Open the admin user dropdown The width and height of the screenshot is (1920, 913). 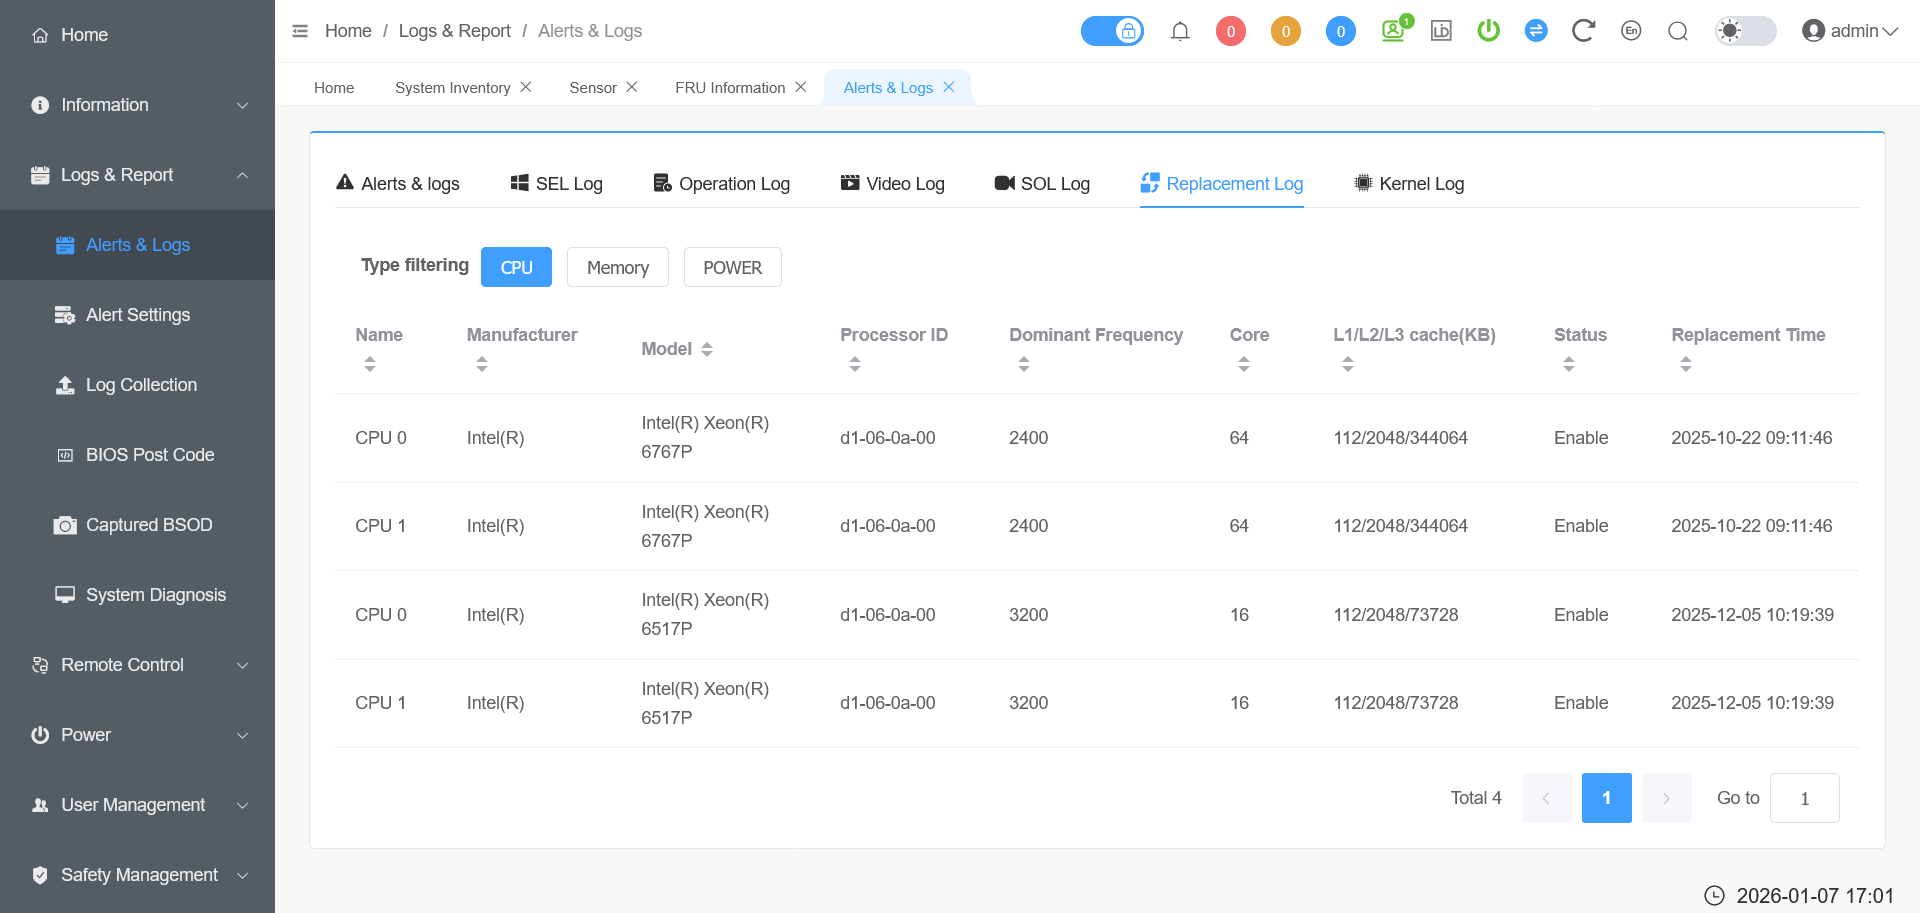1850,31
